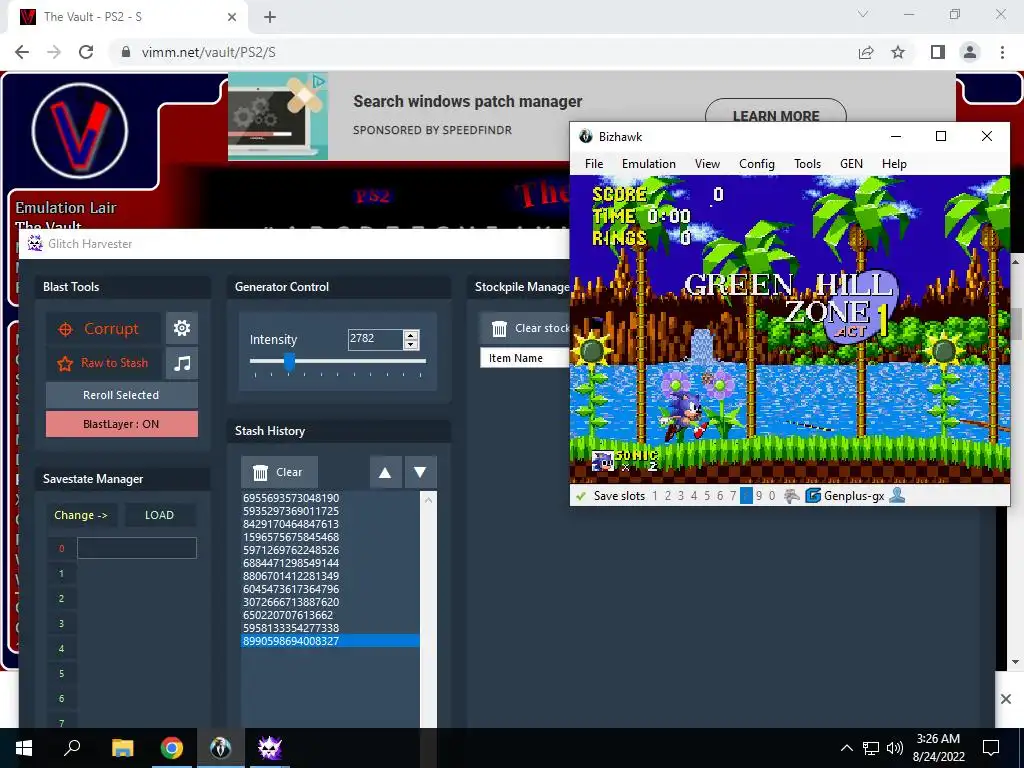
Task: Open Bizhawk Help menu
Action: click(894, 164)
